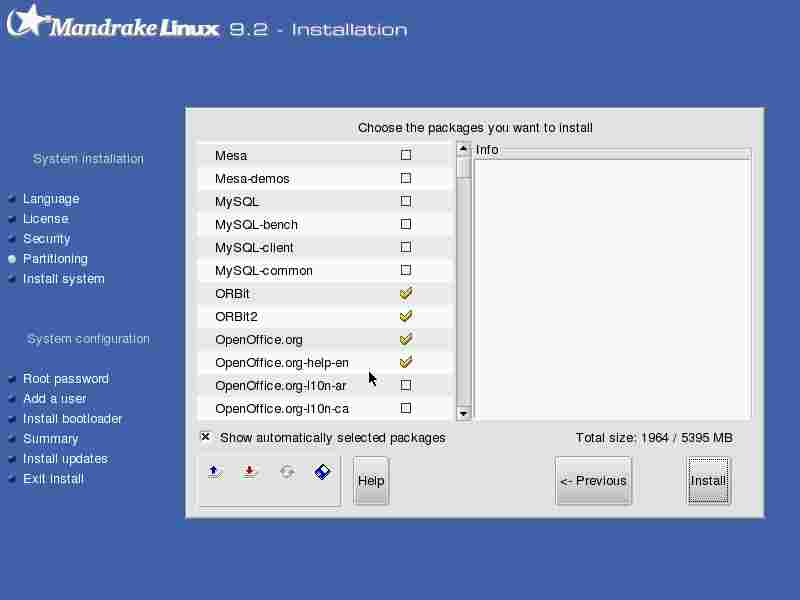The width and height of the screenshot is (800, 600).
Task: Select the Mesa-demos package name
Action: point(252,179)
